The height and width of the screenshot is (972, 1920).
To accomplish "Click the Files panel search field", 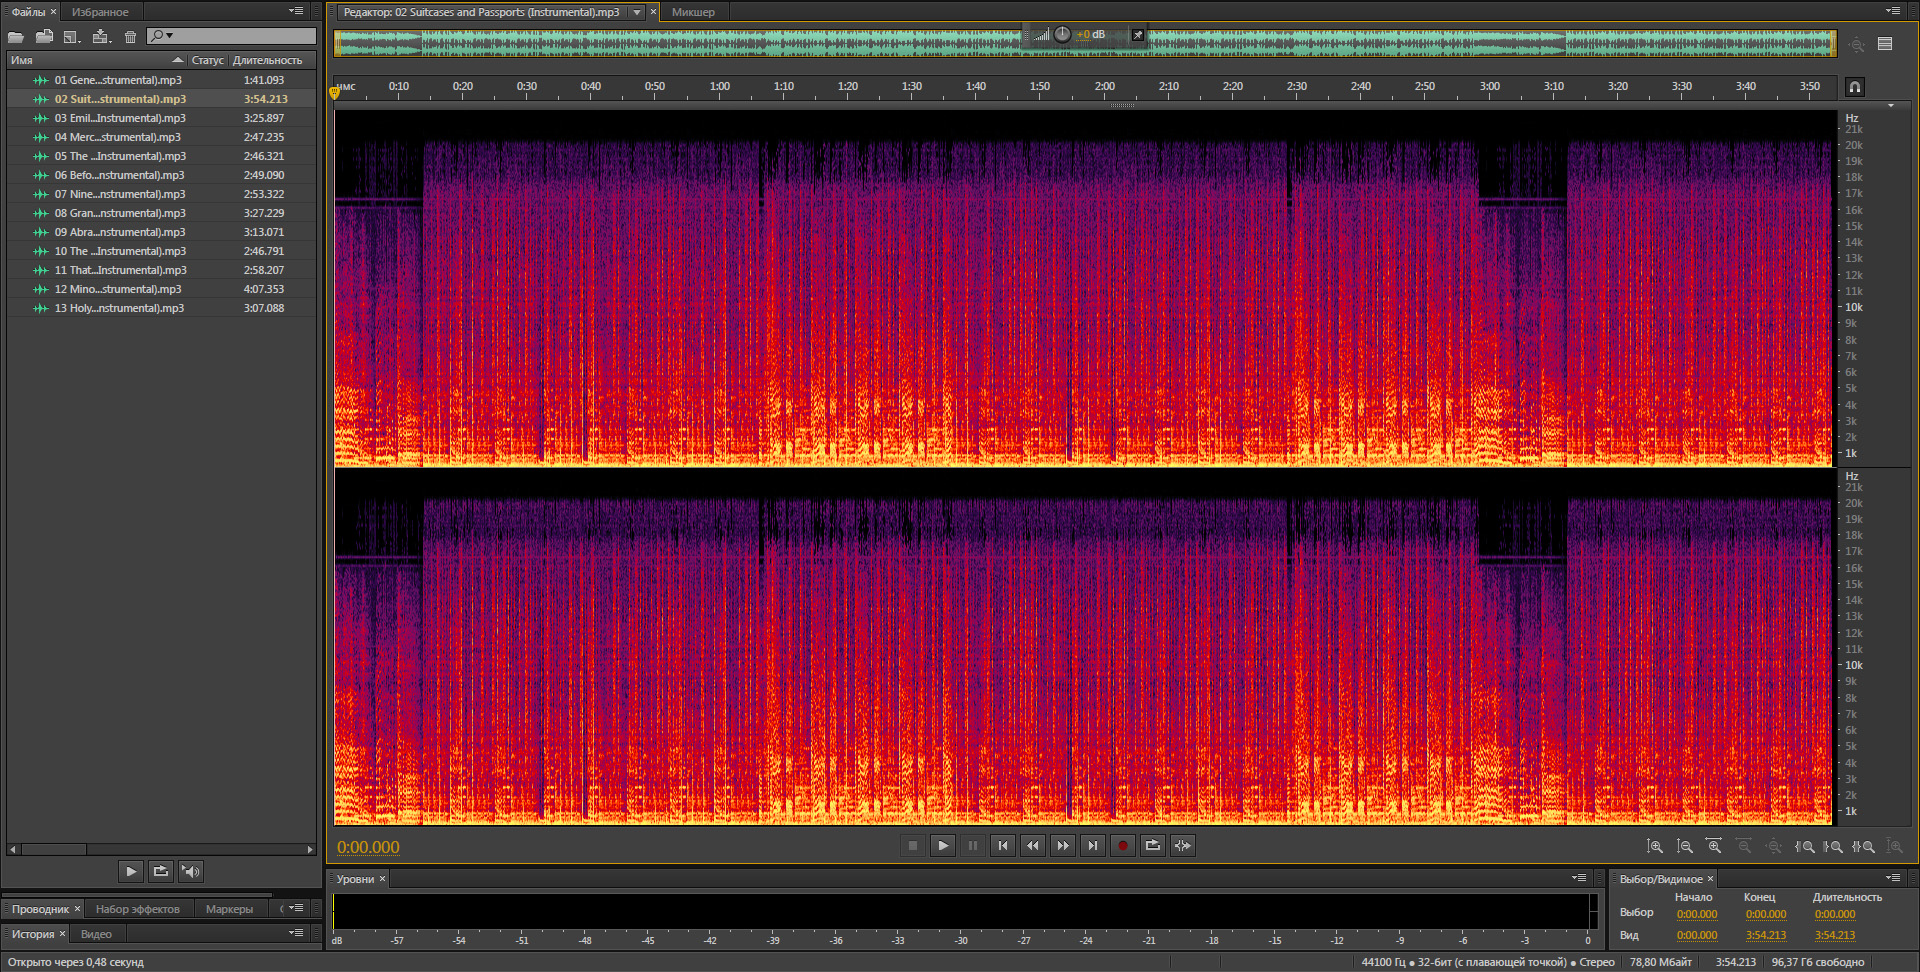I will click(x=232, y=36).
